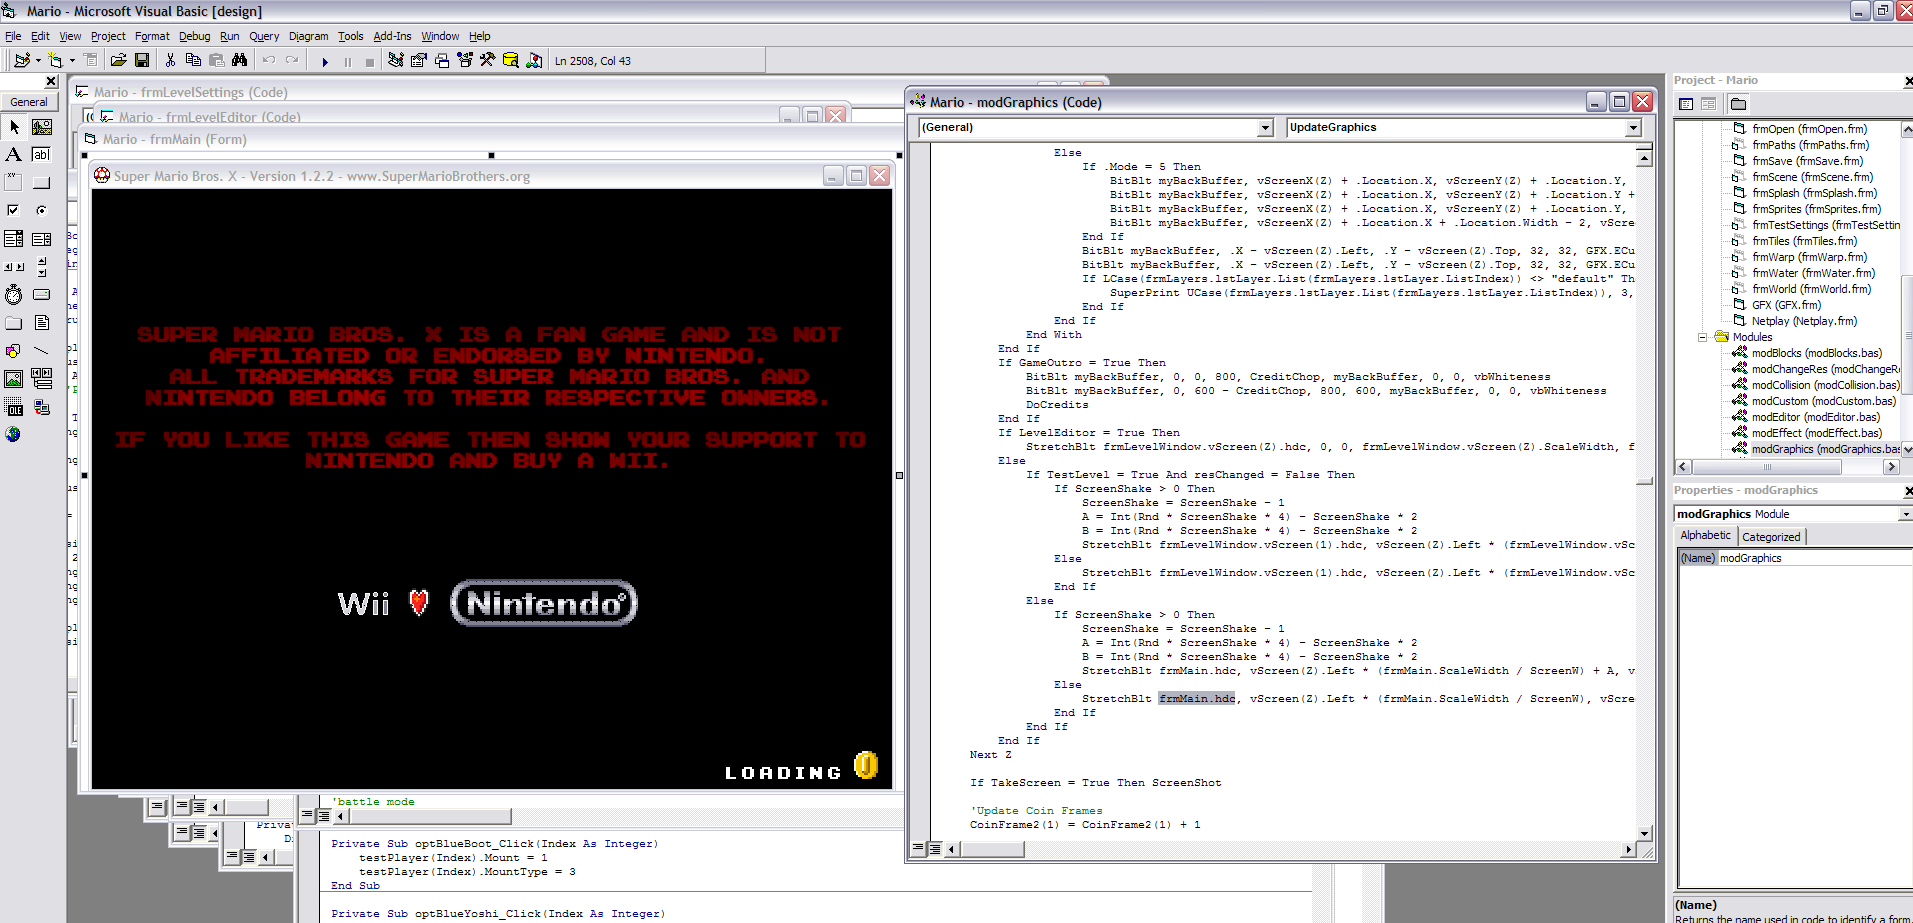Click modGraphics code window vertical scroll down arrow
This screenshot has width=1913, height=923.
click(x=1644, y=833)
